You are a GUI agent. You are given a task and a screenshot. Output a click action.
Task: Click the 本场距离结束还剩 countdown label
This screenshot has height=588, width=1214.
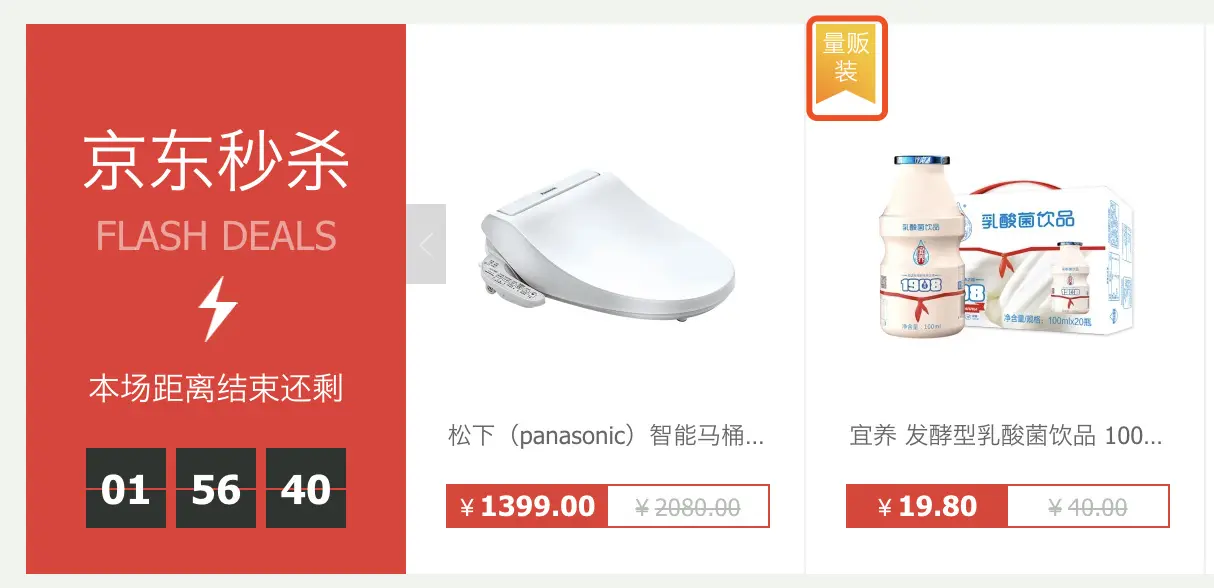(216, 387)
